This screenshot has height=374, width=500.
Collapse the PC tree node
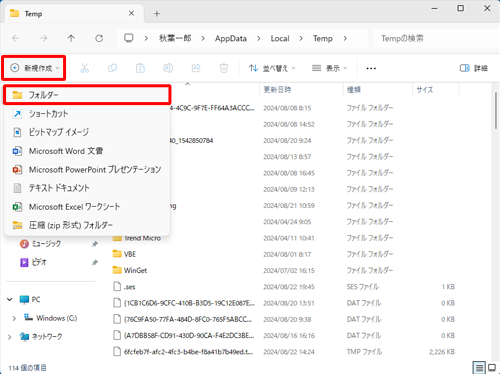point(10,300)
